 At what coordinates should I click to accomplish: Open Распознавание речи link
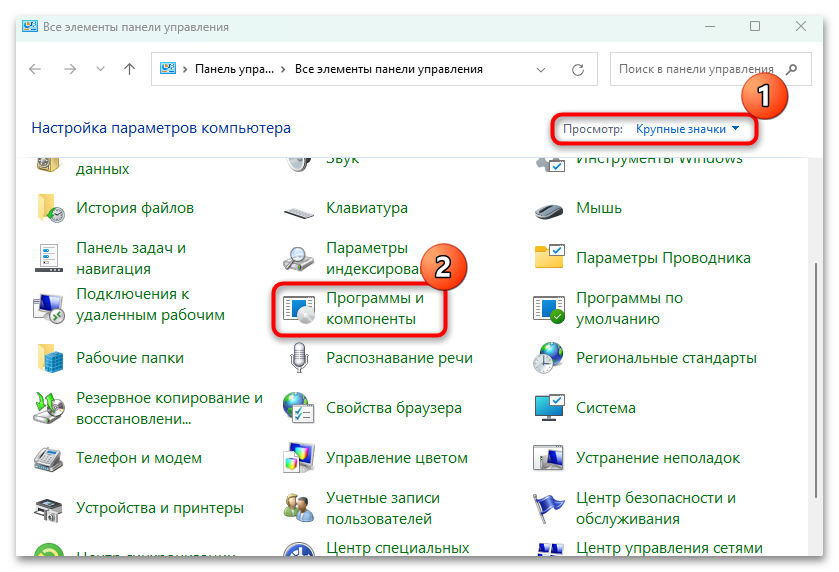(400, 358)
